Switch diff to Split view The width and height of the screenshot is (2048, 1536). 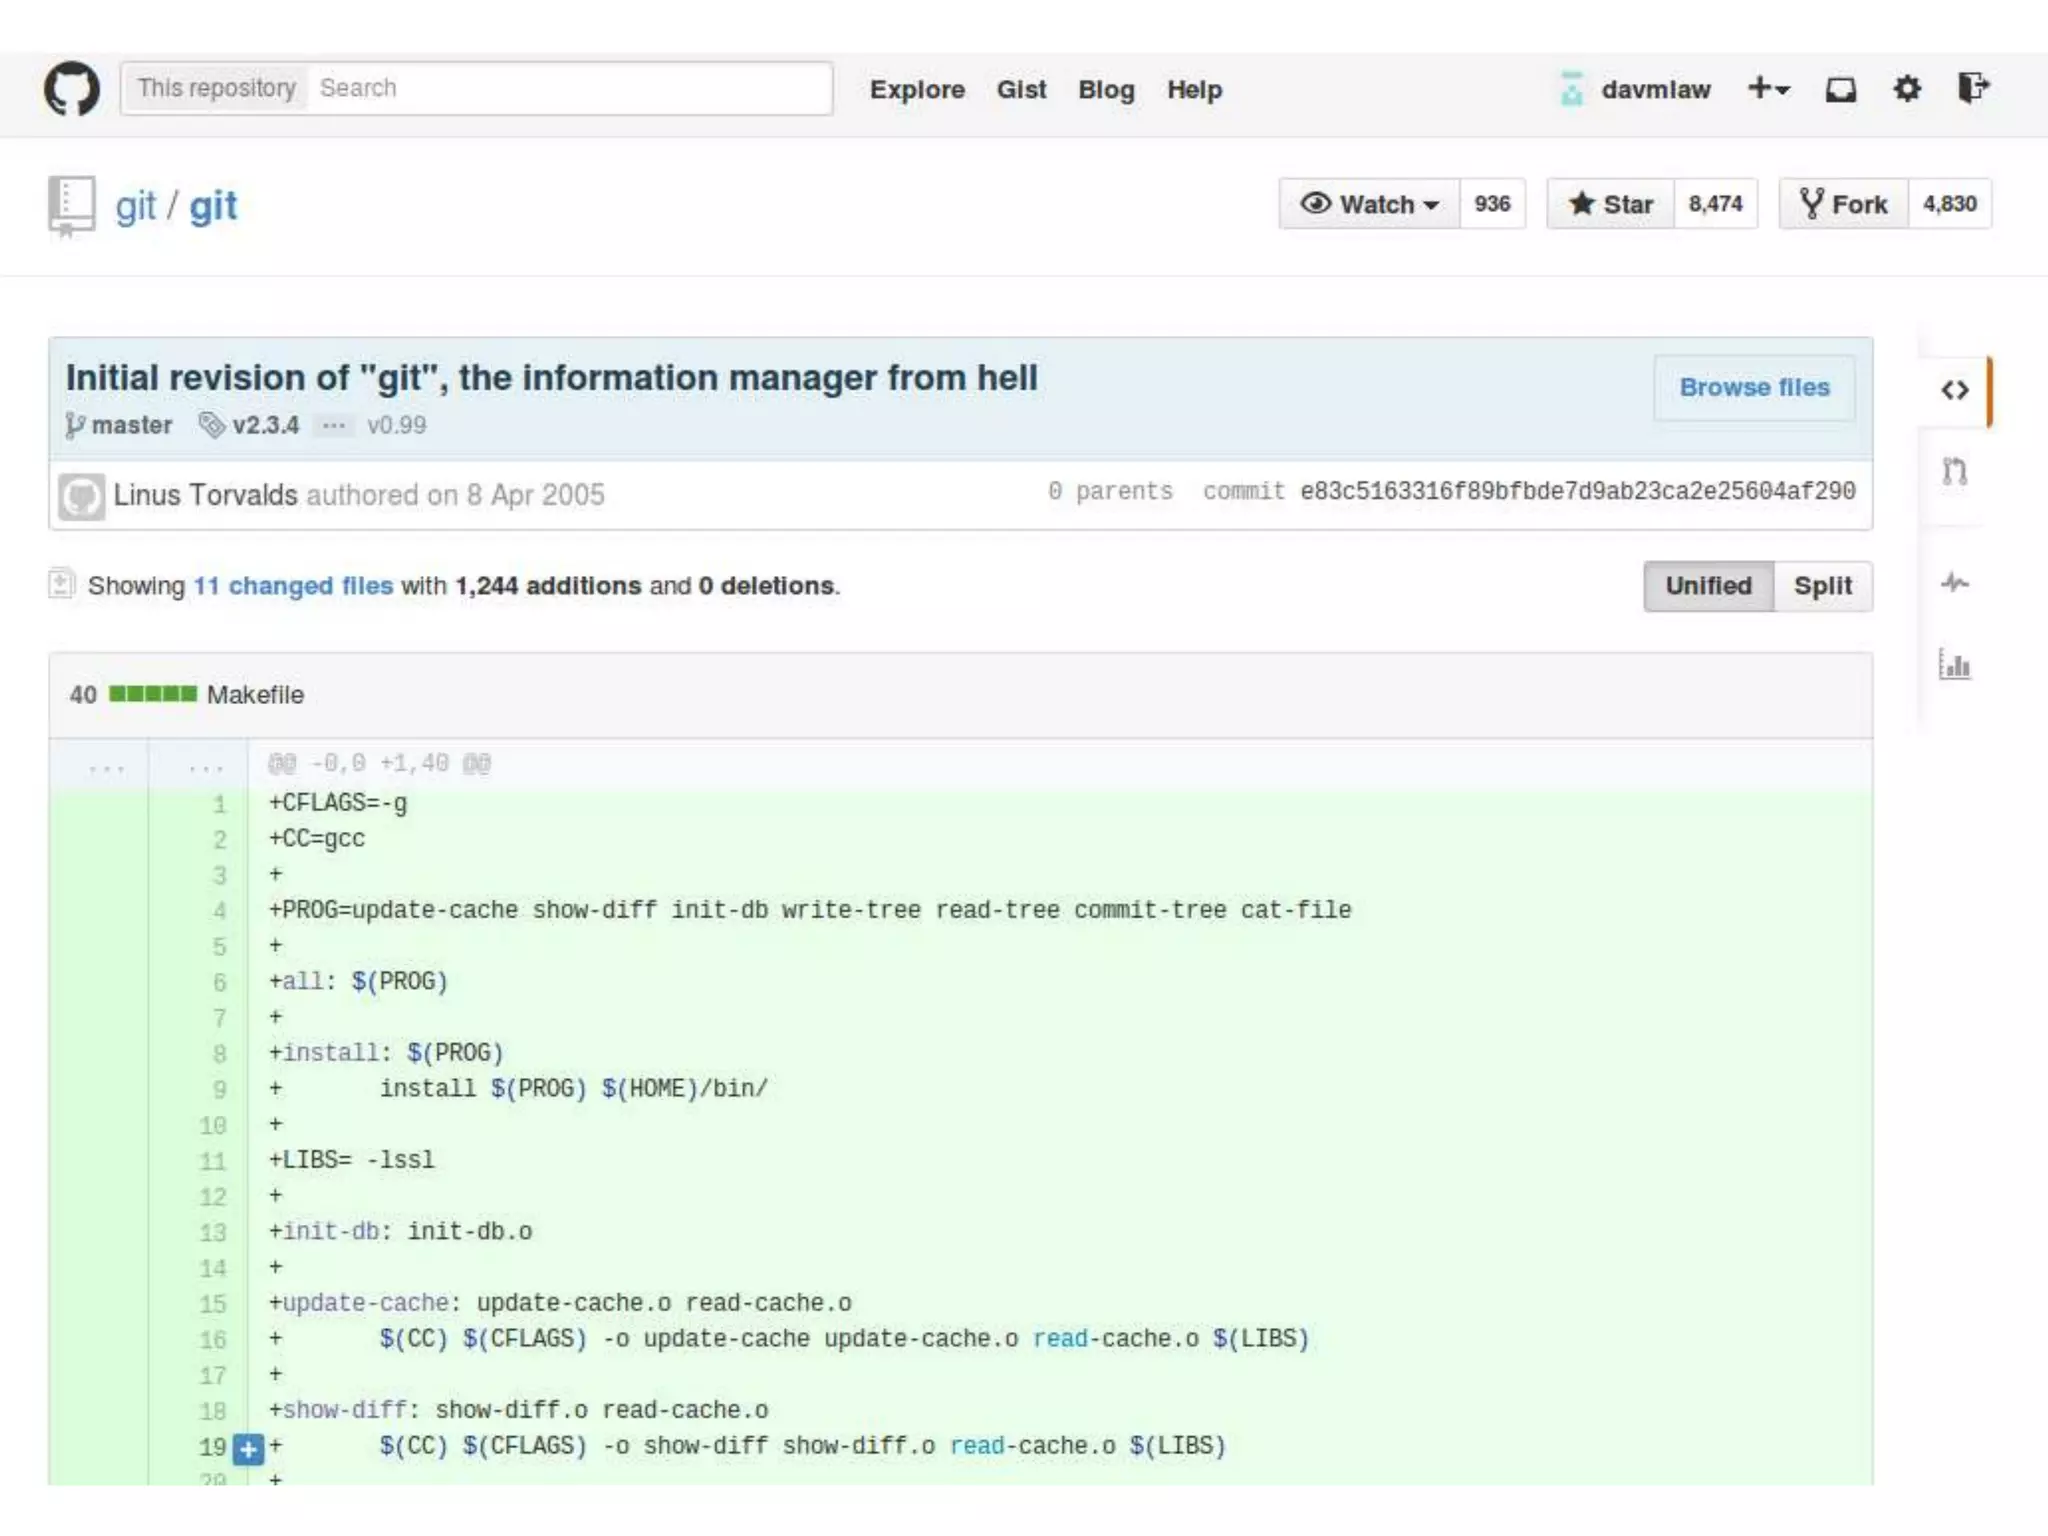tap(1822, 586)
